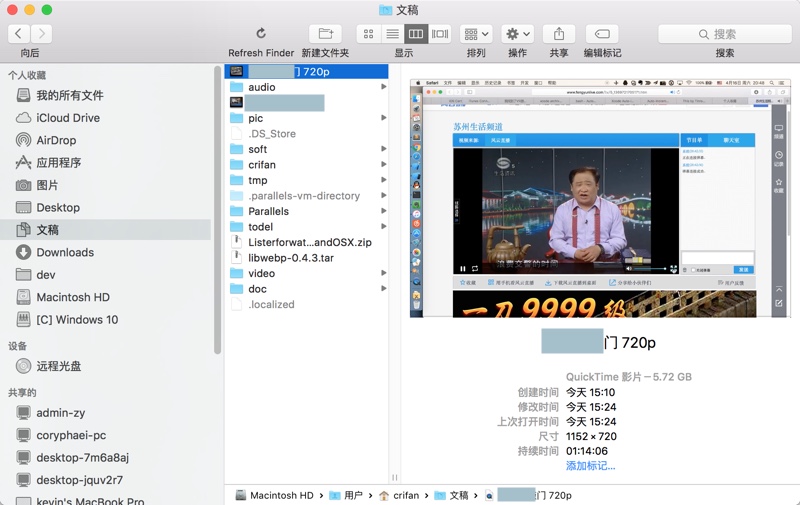Create a new folder with toolbar icon
The image size is (800, 505).
[x=326, y=34]
